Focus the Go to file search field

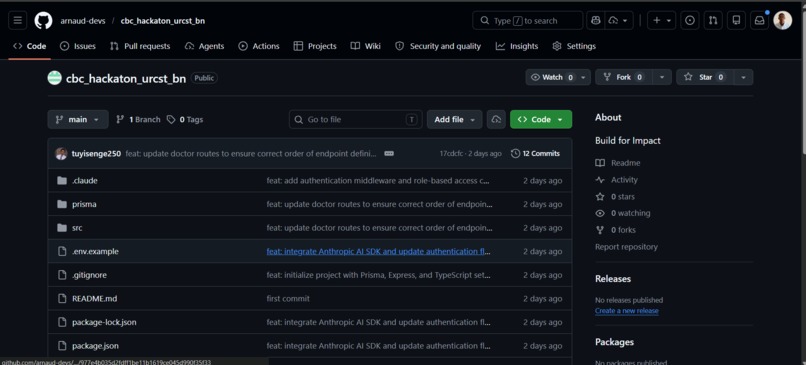click(x=356, y=119)
